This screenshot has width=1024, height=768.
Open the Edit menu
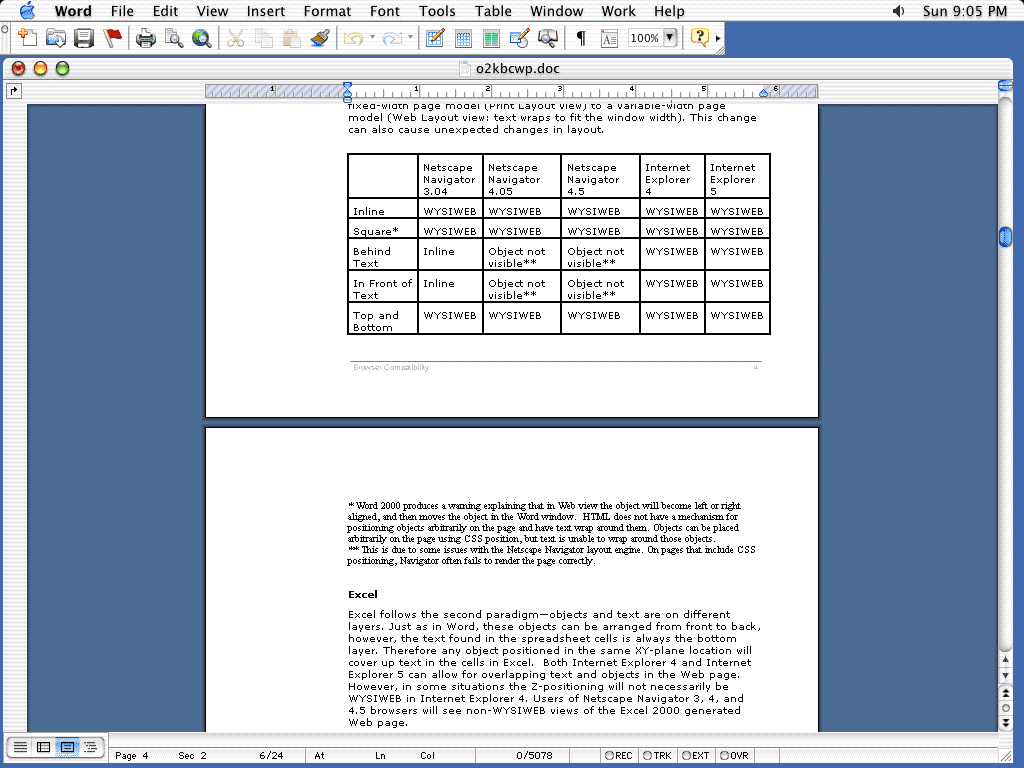pos(165,11)
